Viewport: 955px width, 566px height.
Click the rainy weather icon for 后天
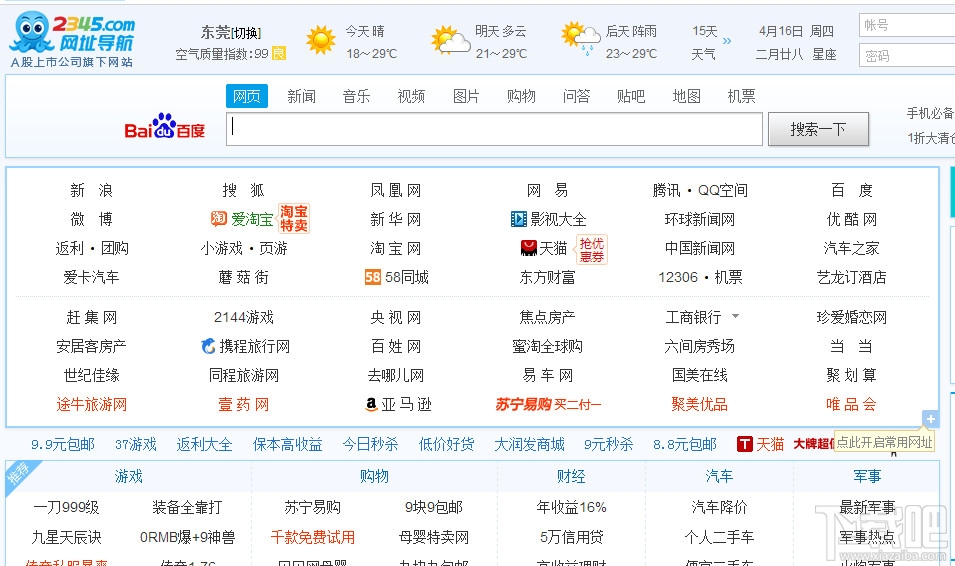click(x=580, y=38)
